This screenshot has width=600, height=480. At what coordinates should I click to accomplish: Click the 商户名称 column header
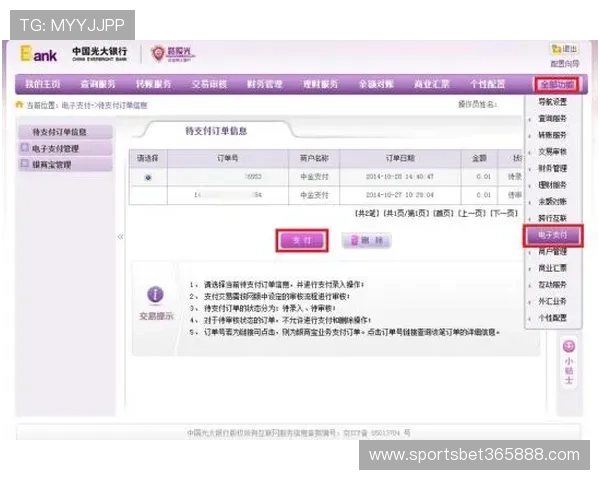click(x=314, y=158)
